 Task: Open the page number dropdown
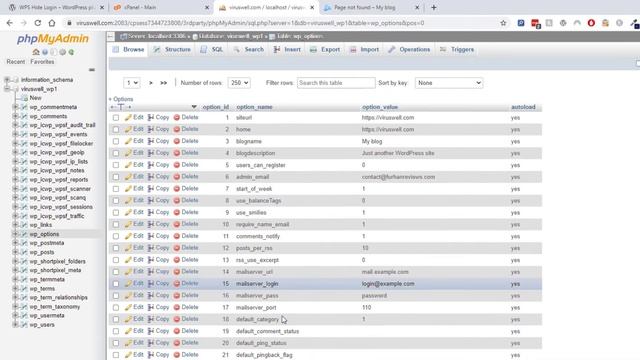click(131, 83)
